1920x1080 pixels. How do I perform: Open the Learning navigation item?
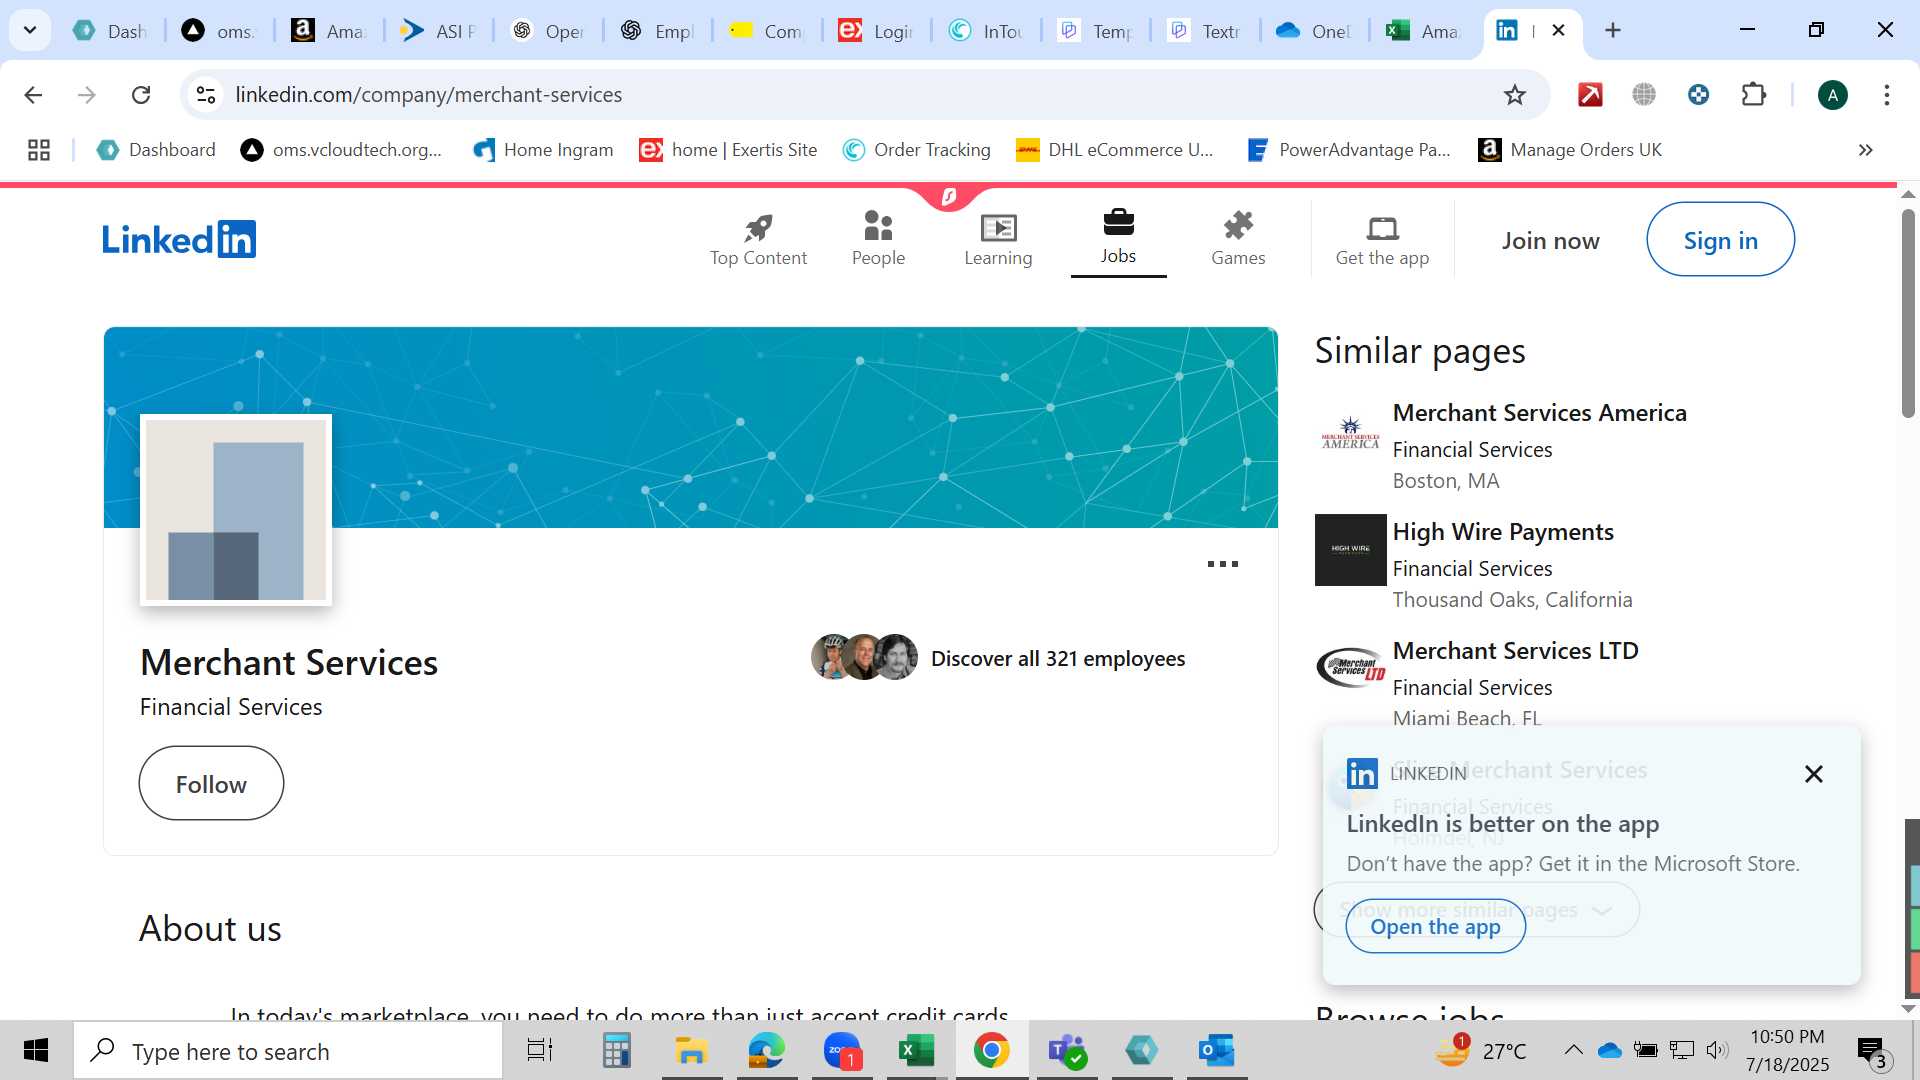point(998,240)
